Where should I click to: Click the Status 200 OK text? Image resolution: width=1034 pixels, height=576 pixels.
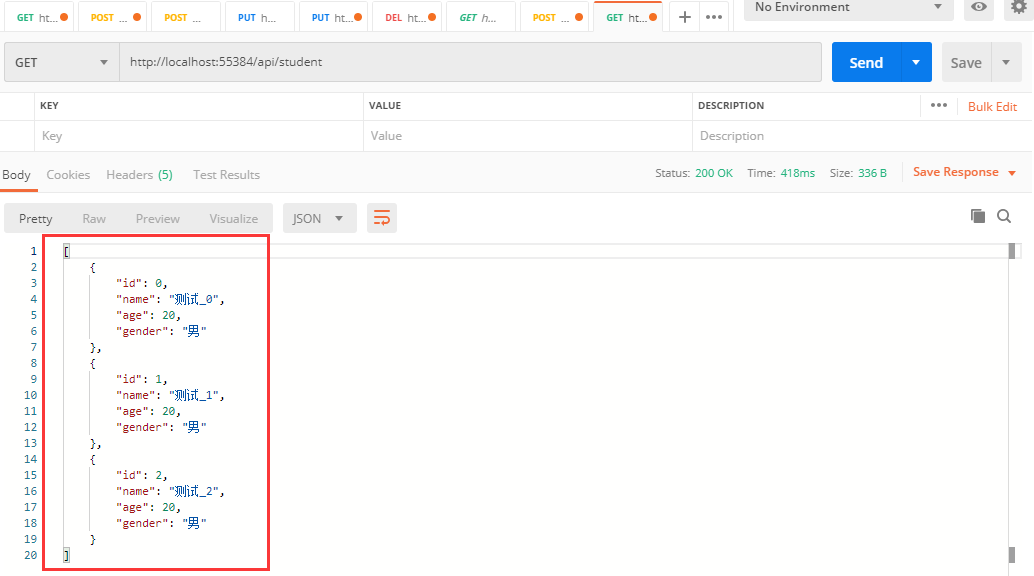[694, 173]
